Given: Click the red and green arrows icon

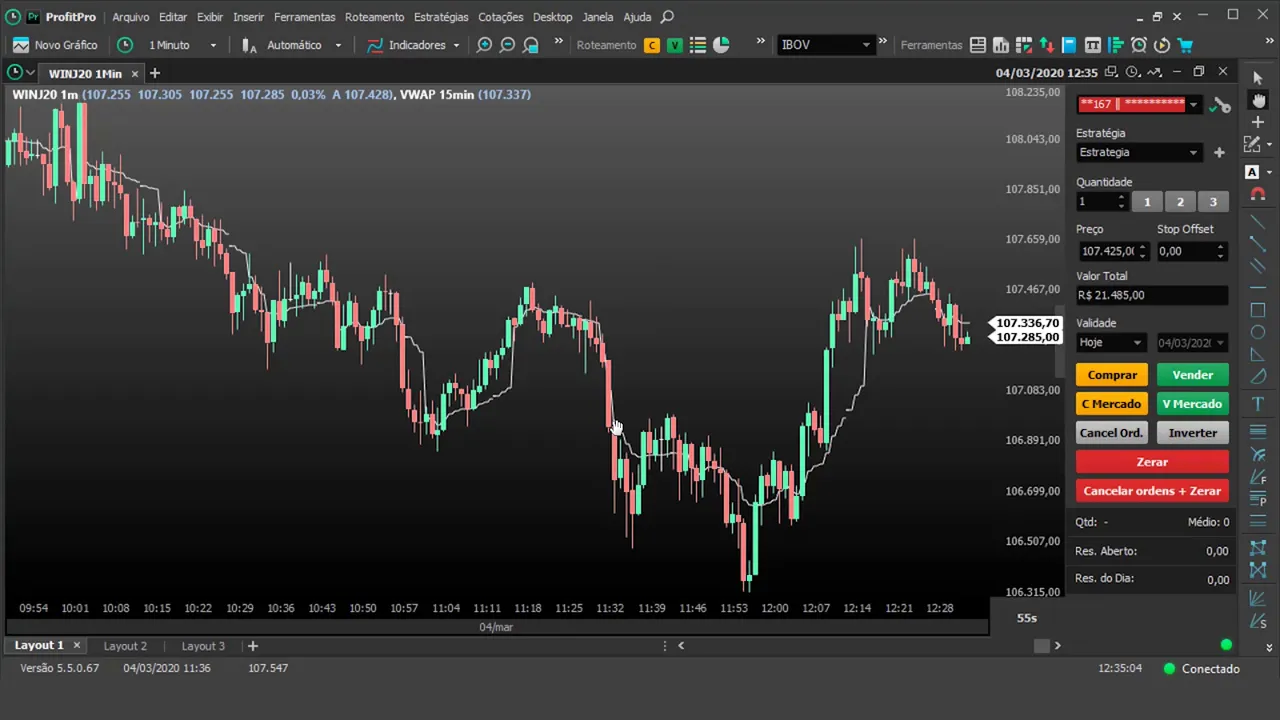Looking at the screenshot, I should (1047, 45).
